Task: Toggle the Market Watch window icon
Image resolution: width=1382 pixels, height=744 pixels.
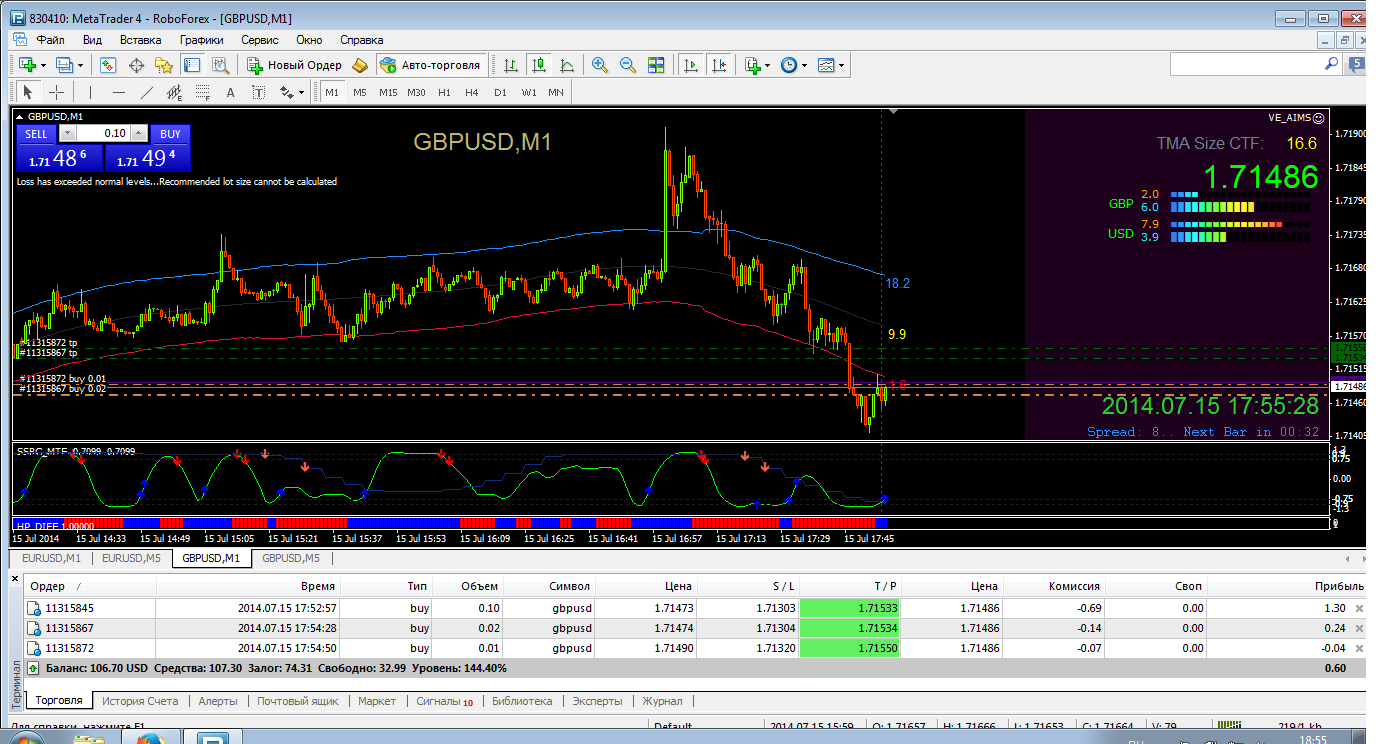Action: coord(108,65)
